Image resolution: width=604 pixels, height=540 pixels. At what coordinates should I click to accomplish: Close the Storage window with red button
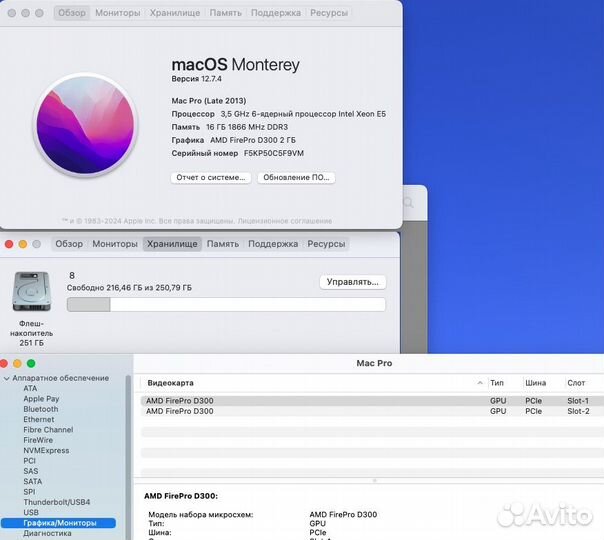tap(9, 244)
